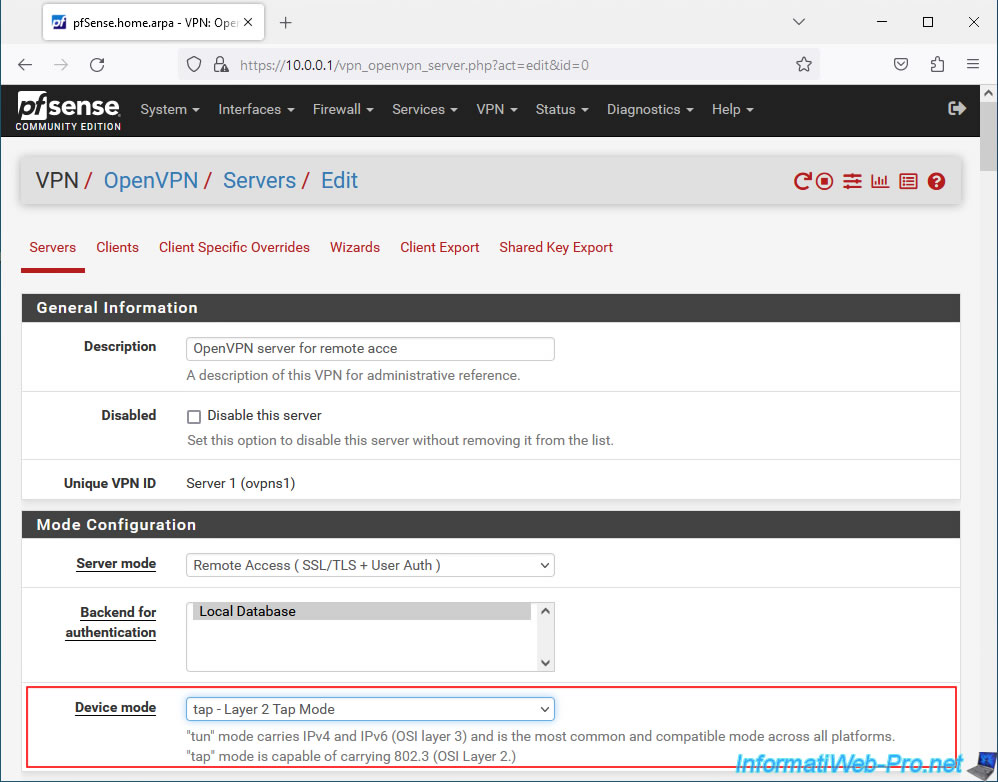
Task: Click the Description text field
Action: coord(370,349)
